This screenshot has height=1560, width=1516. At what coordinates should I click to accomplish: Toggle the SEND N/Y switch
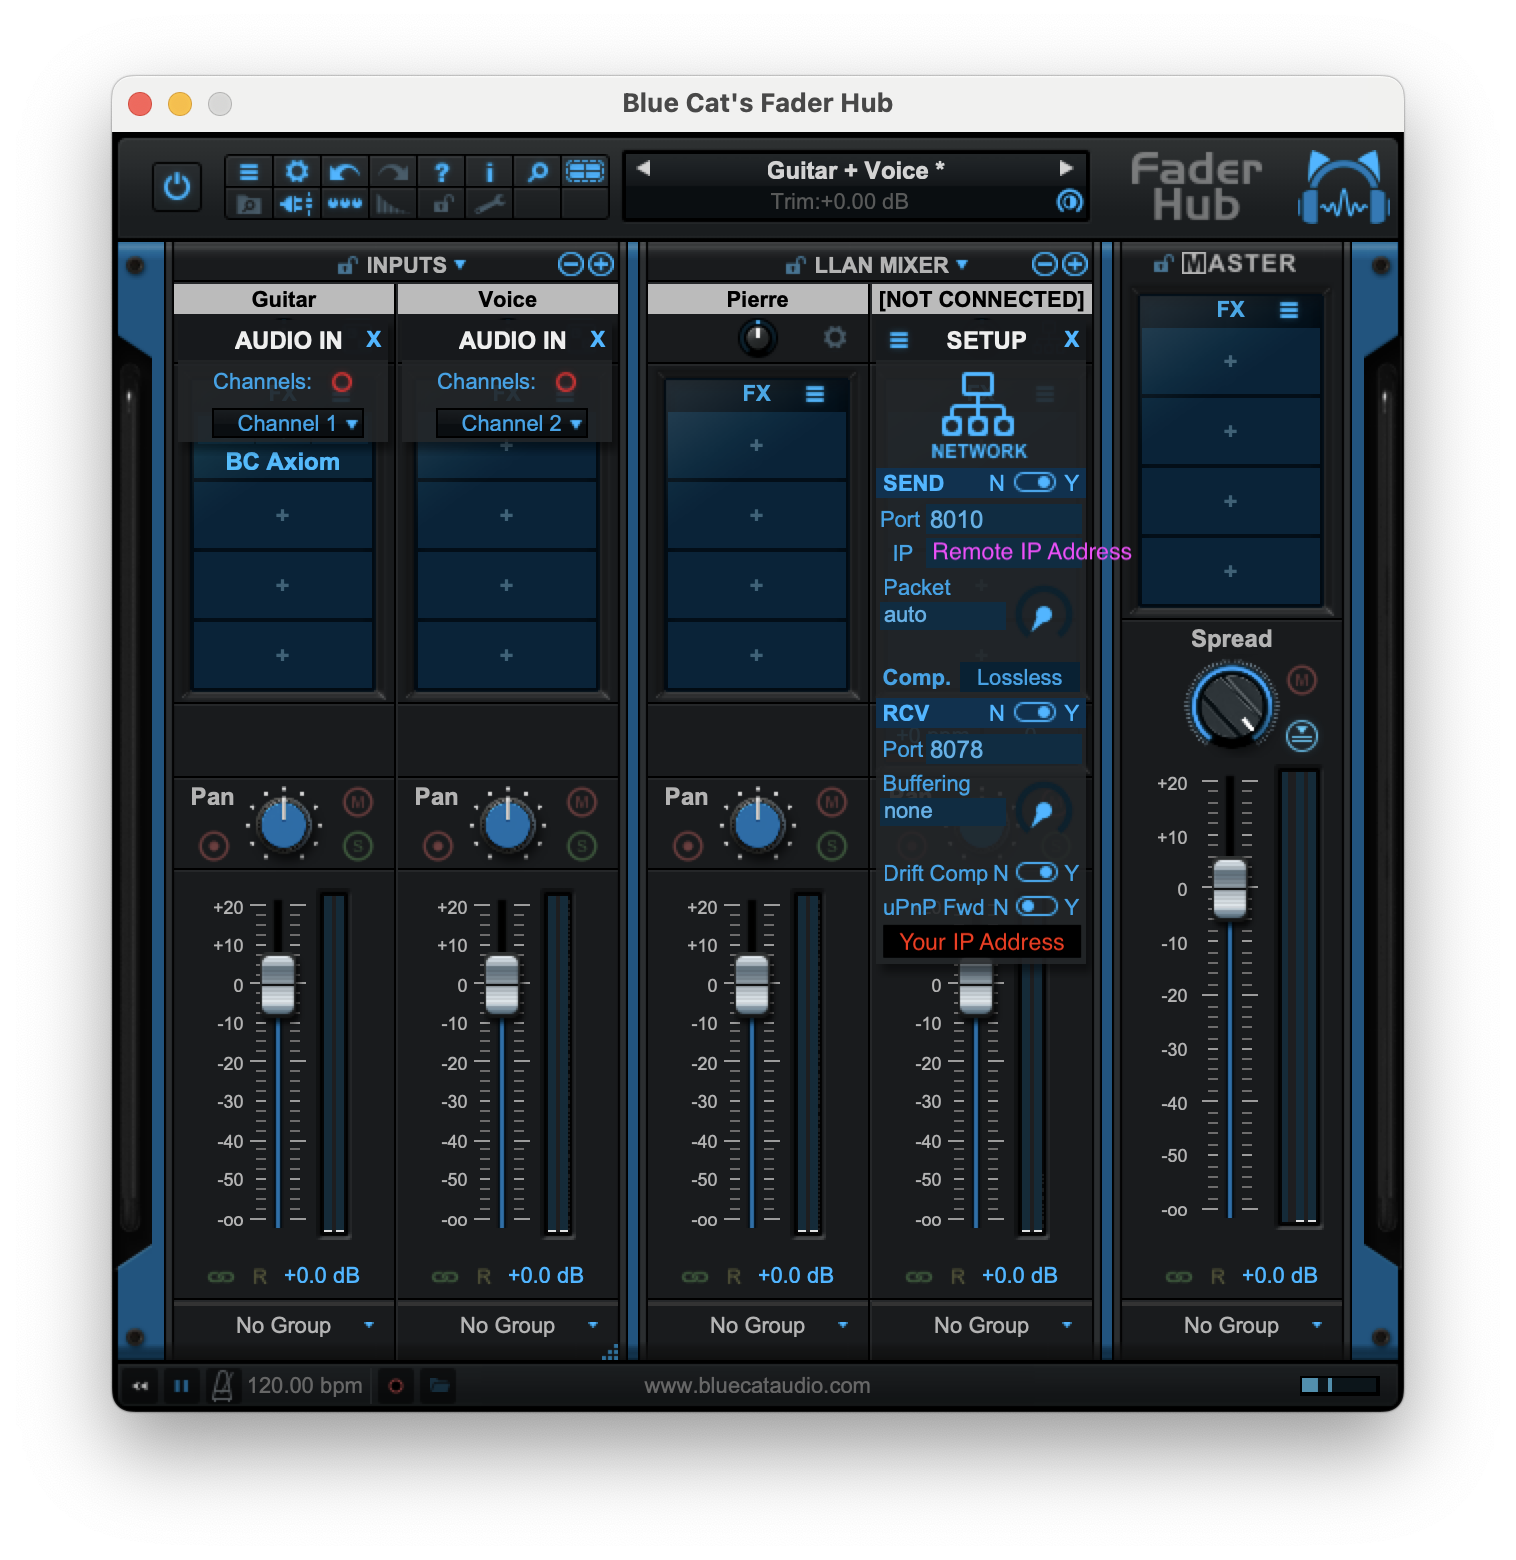coord(1034,482)
